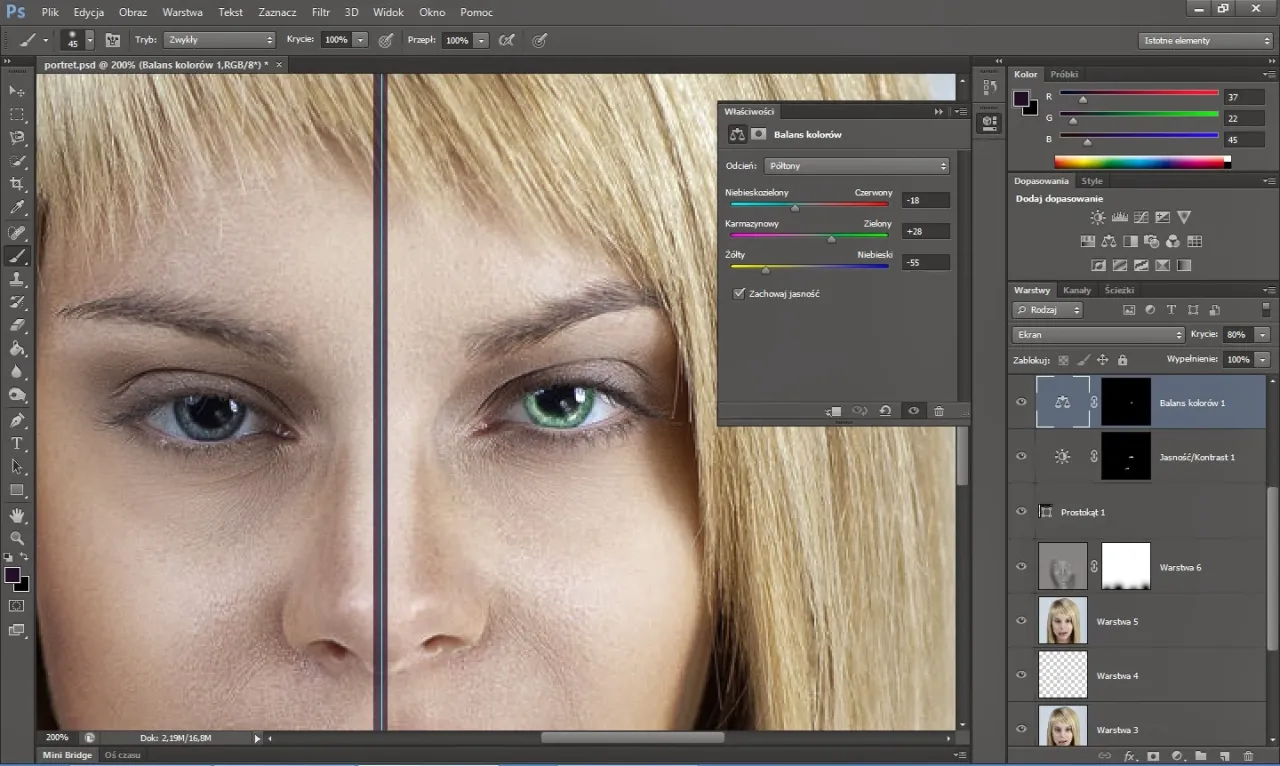This screenshot has height=766, width=1280.
Task: Click the color spectrum ramp
Action: [1140, 162]
